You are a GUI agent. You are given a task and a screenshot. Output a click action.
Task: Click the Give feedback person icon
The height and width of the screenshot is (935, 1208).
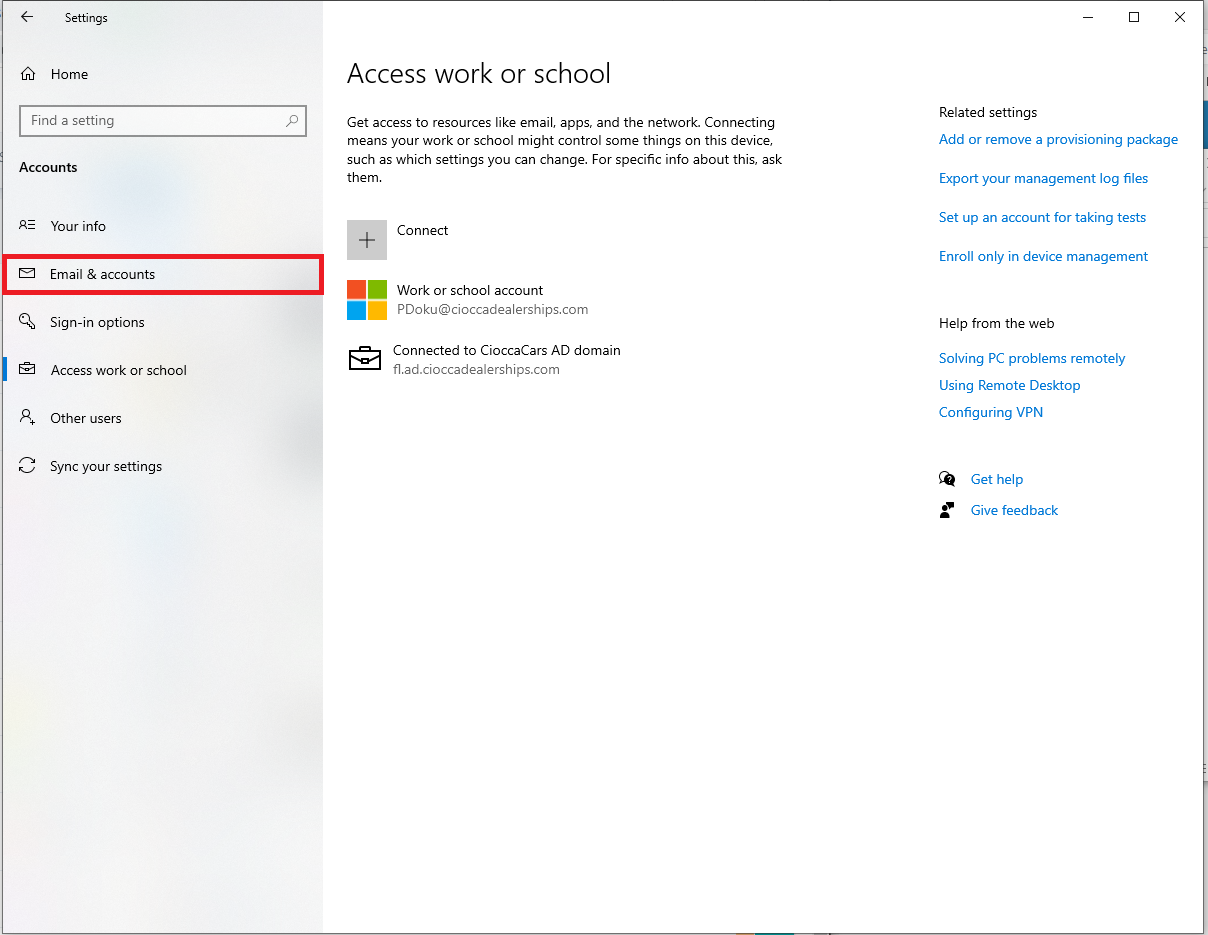tap(947, 510)
